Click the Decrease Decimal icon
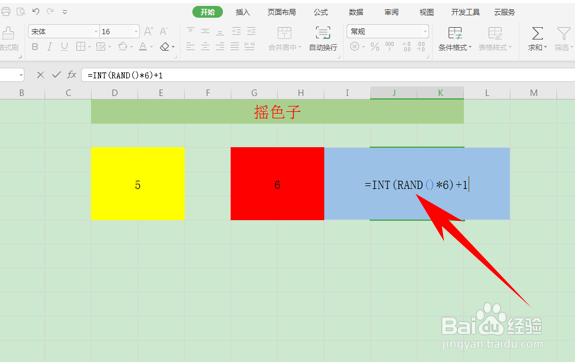Image resolution: width=575 pixels, height=364 pixels. pos(421,47)
